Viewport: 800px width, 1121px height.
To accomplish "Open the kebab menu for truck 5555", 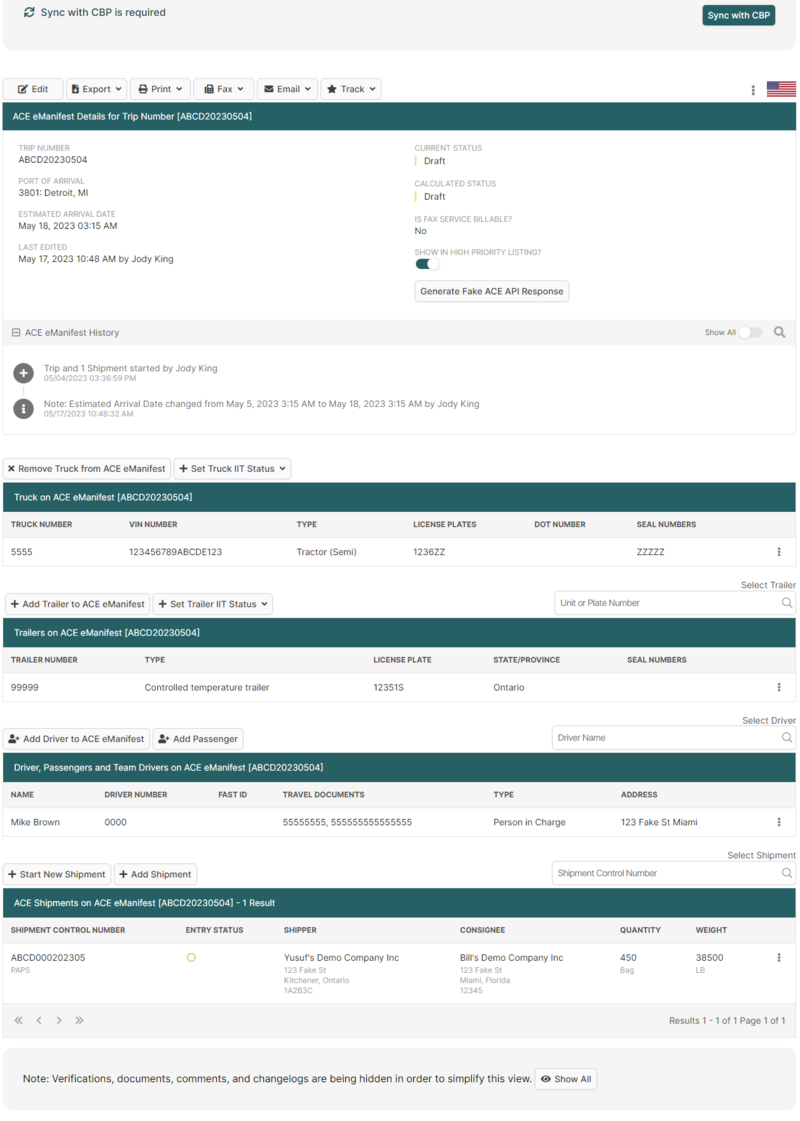I will point(781,551).
